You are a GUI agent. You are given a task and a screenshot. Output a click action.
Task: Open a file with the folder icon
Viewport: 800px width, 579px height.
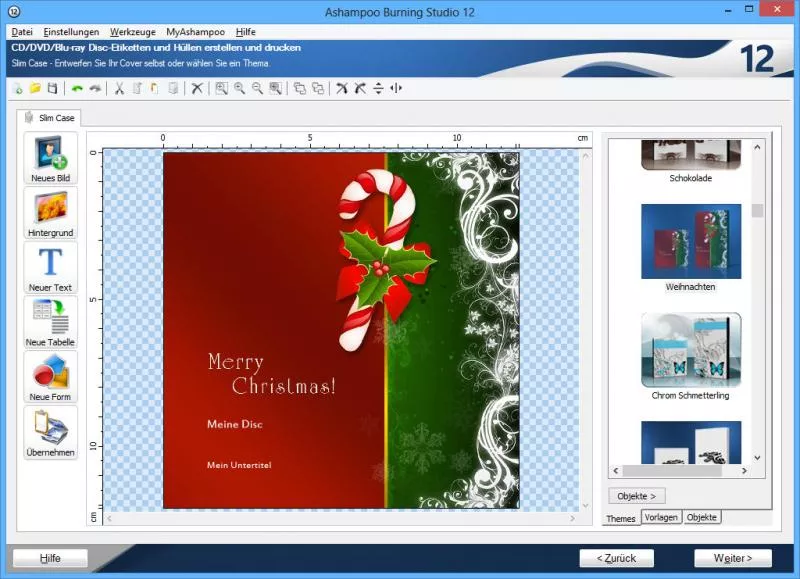tap(35, 88)
